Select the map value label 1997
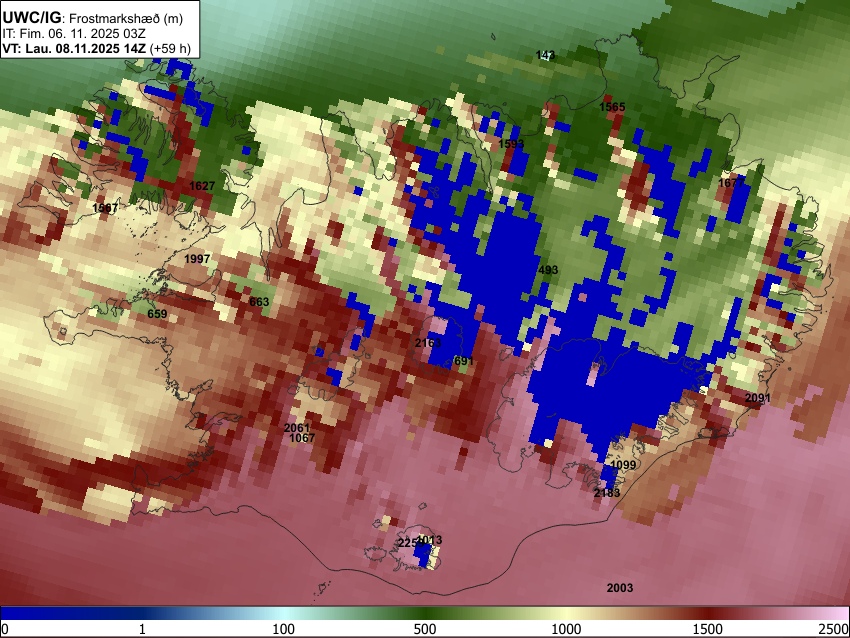The width and height of the screenshot is (850, 638). click(197, 259)
